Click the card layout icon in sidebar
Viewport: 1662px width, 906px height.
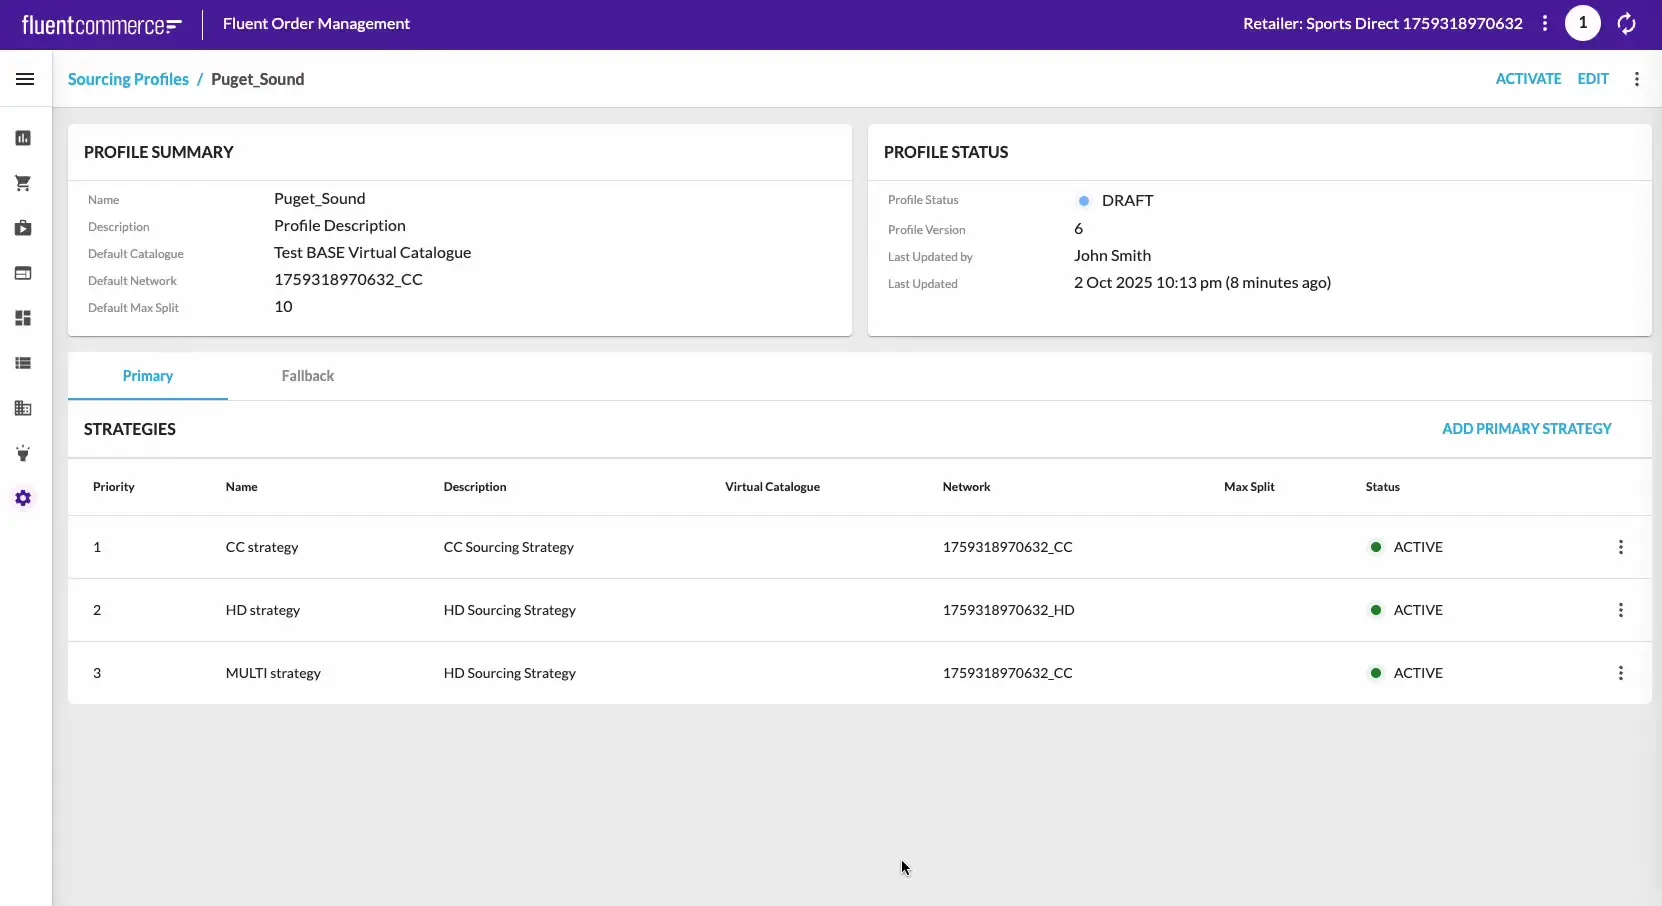point(23,273)
